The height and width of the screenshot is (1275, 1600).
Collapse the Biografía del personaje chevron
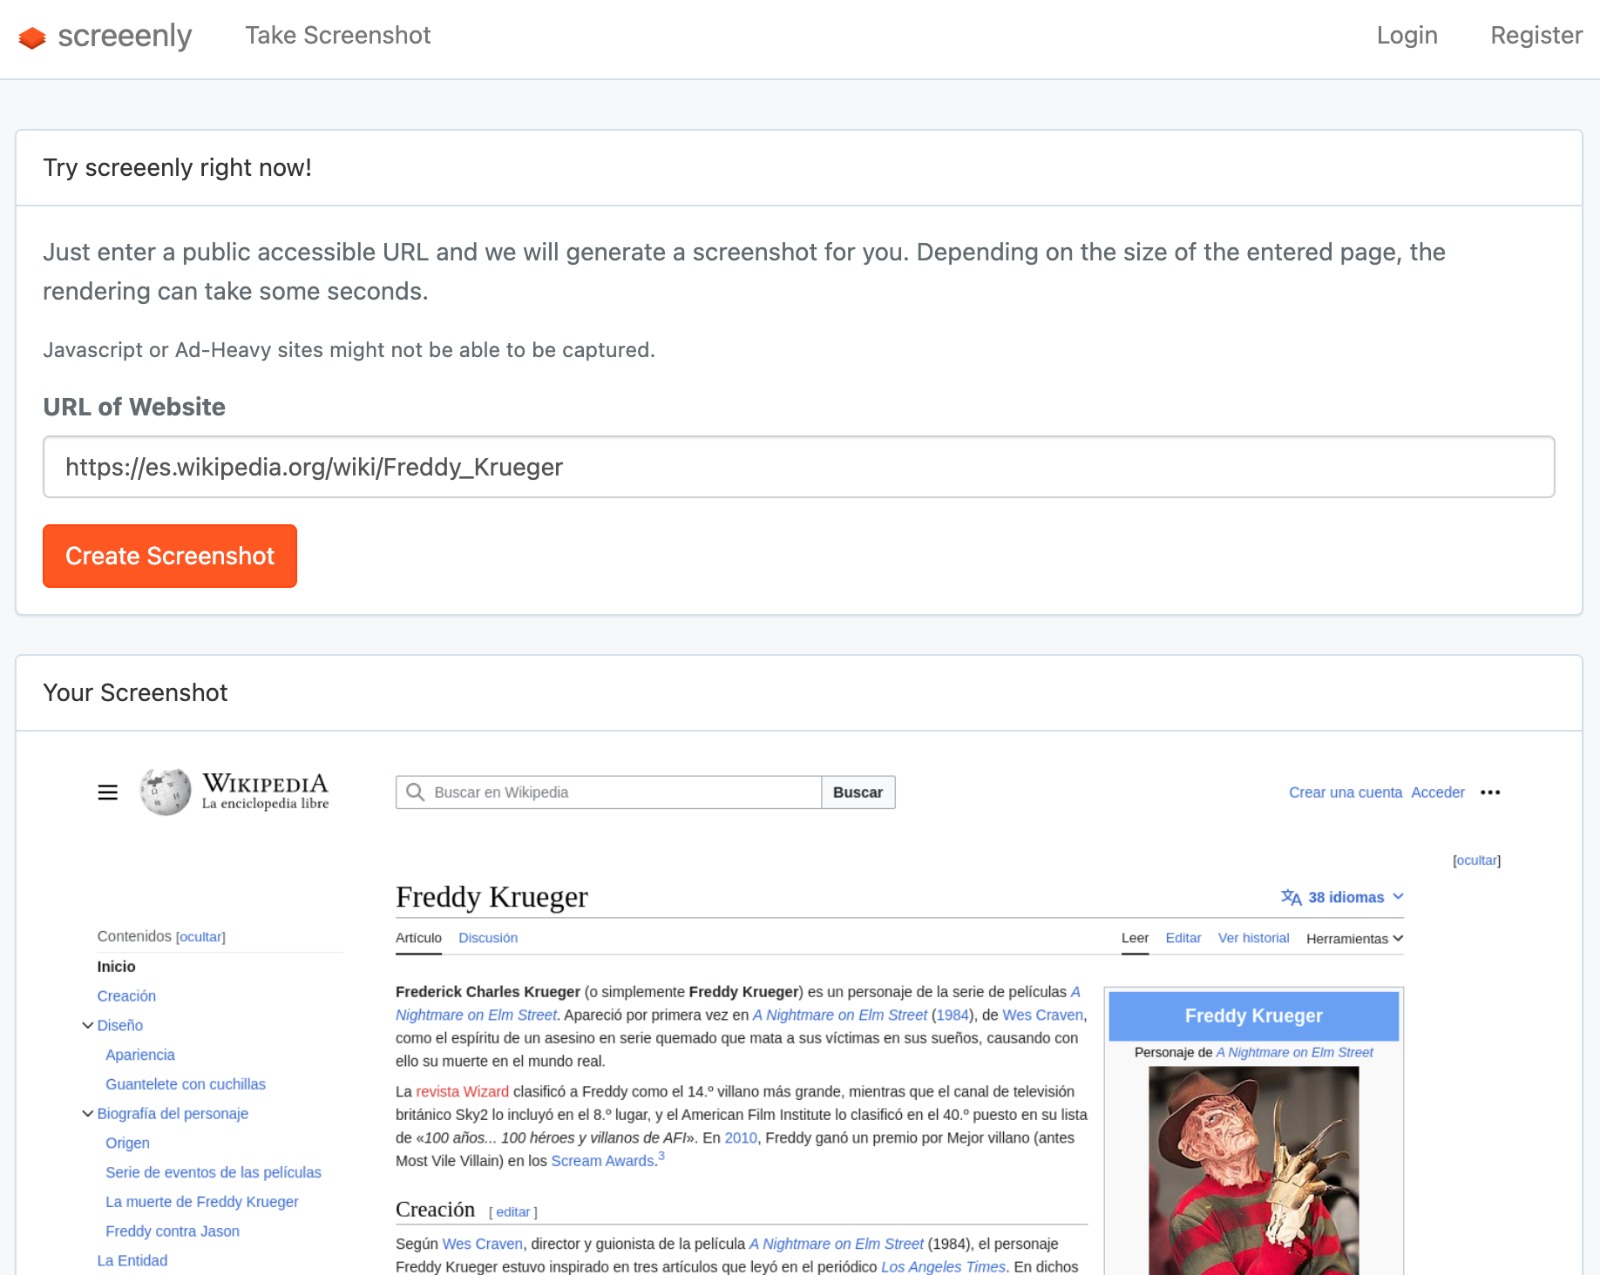tap(88, 1113)
